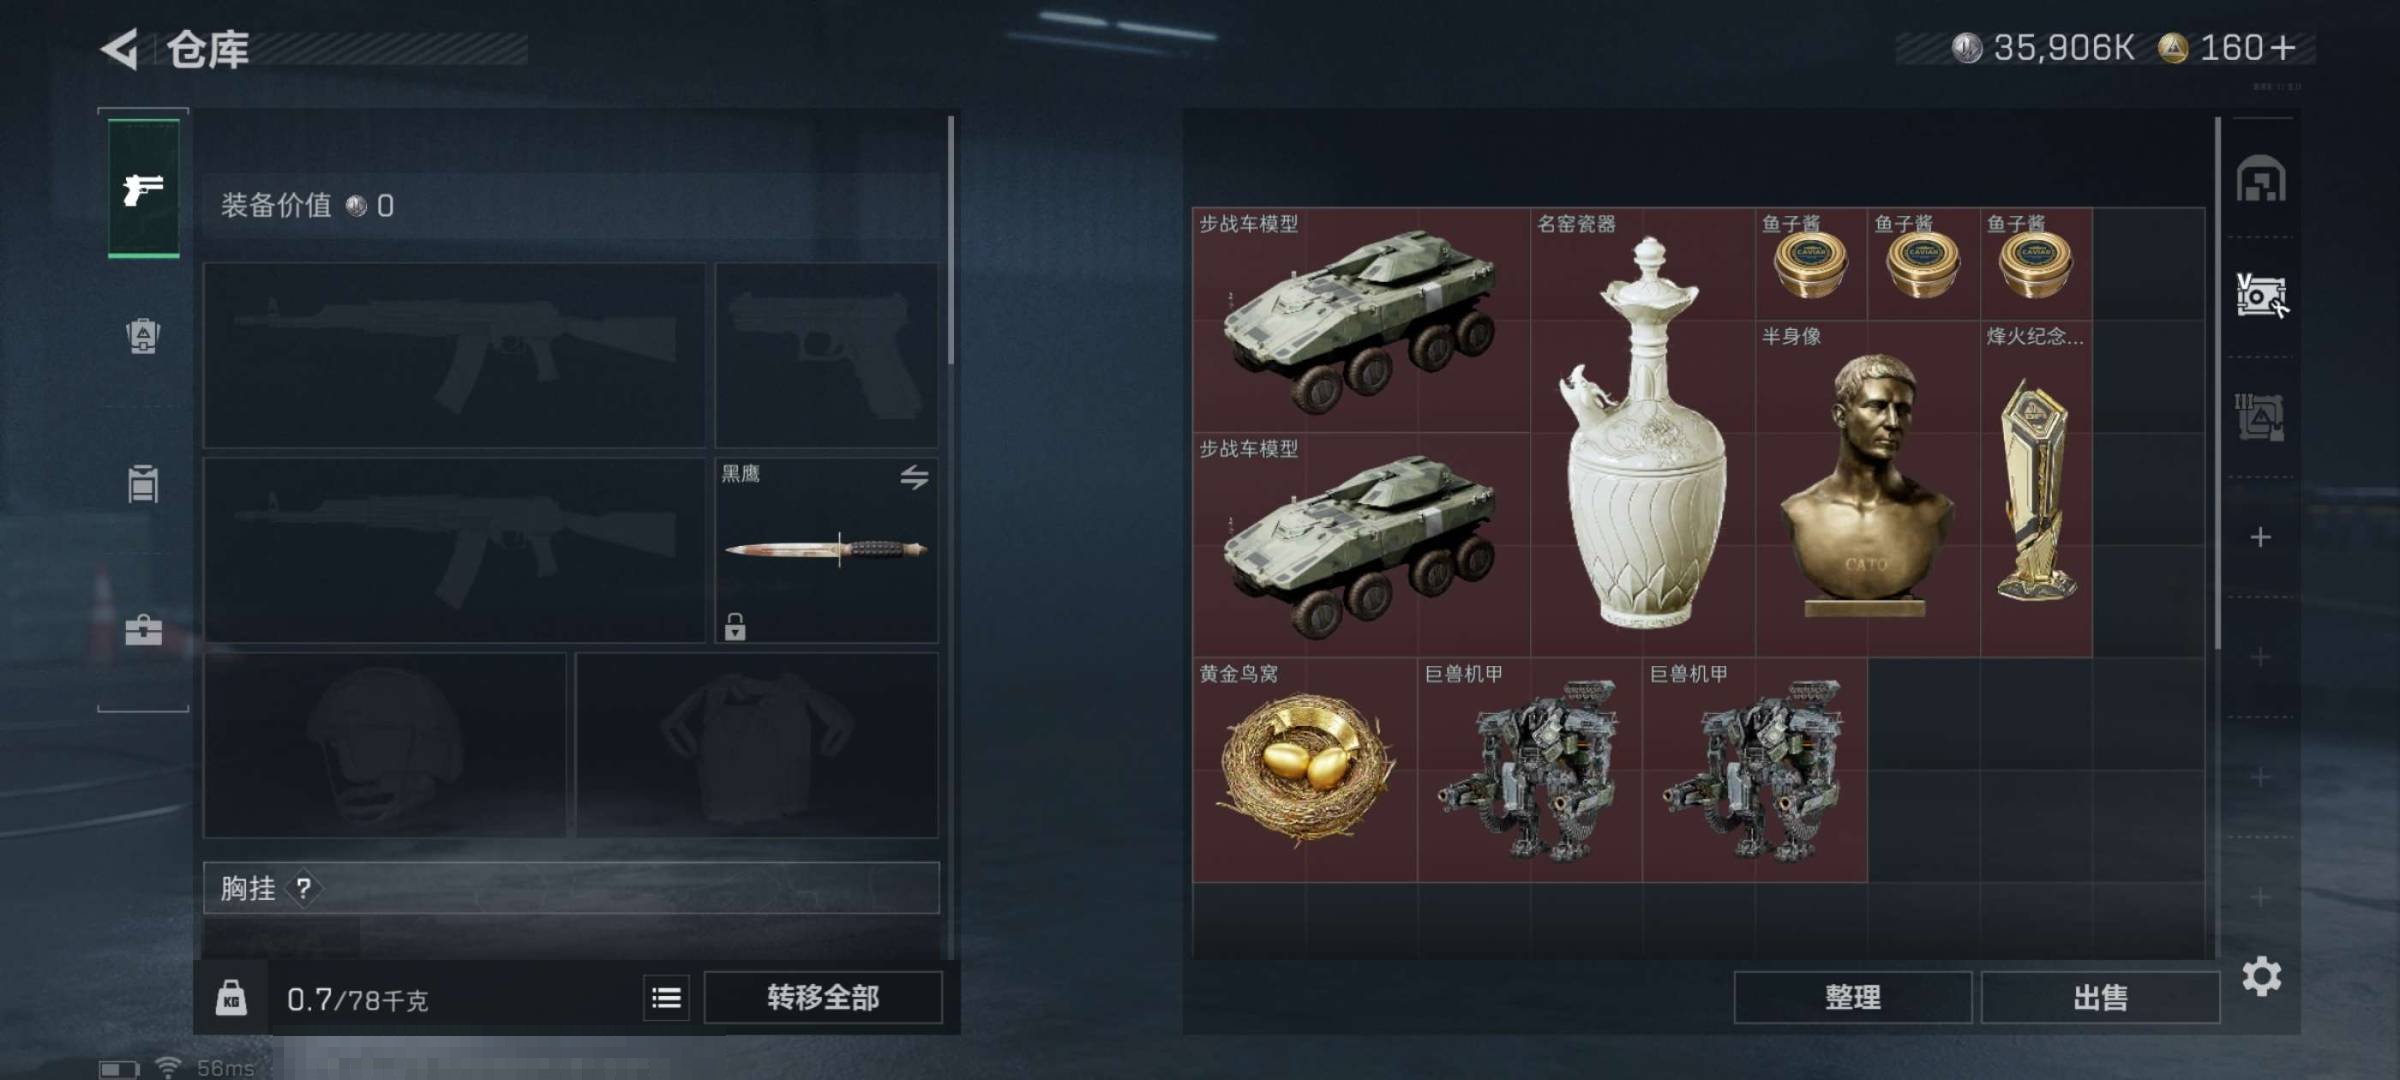The width and height of the screenshot is (2400, 1080).
Task: Click 转移全部 button
Action: click(x=823, y=997)
